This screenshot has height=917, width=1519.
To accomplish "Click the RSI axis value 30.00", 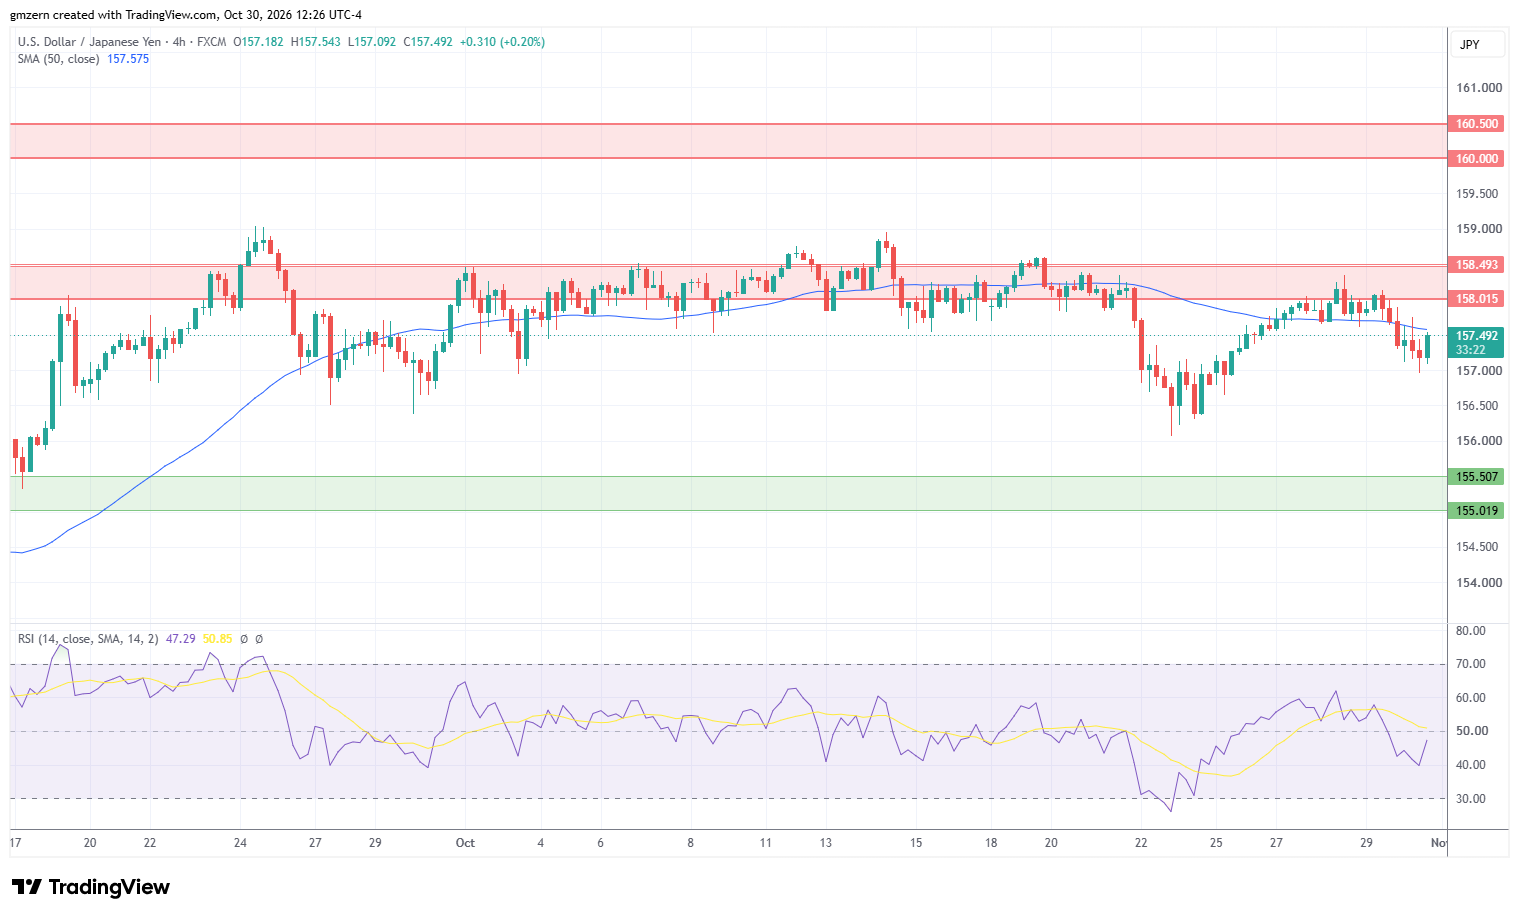I will [x=1471, y=799].
